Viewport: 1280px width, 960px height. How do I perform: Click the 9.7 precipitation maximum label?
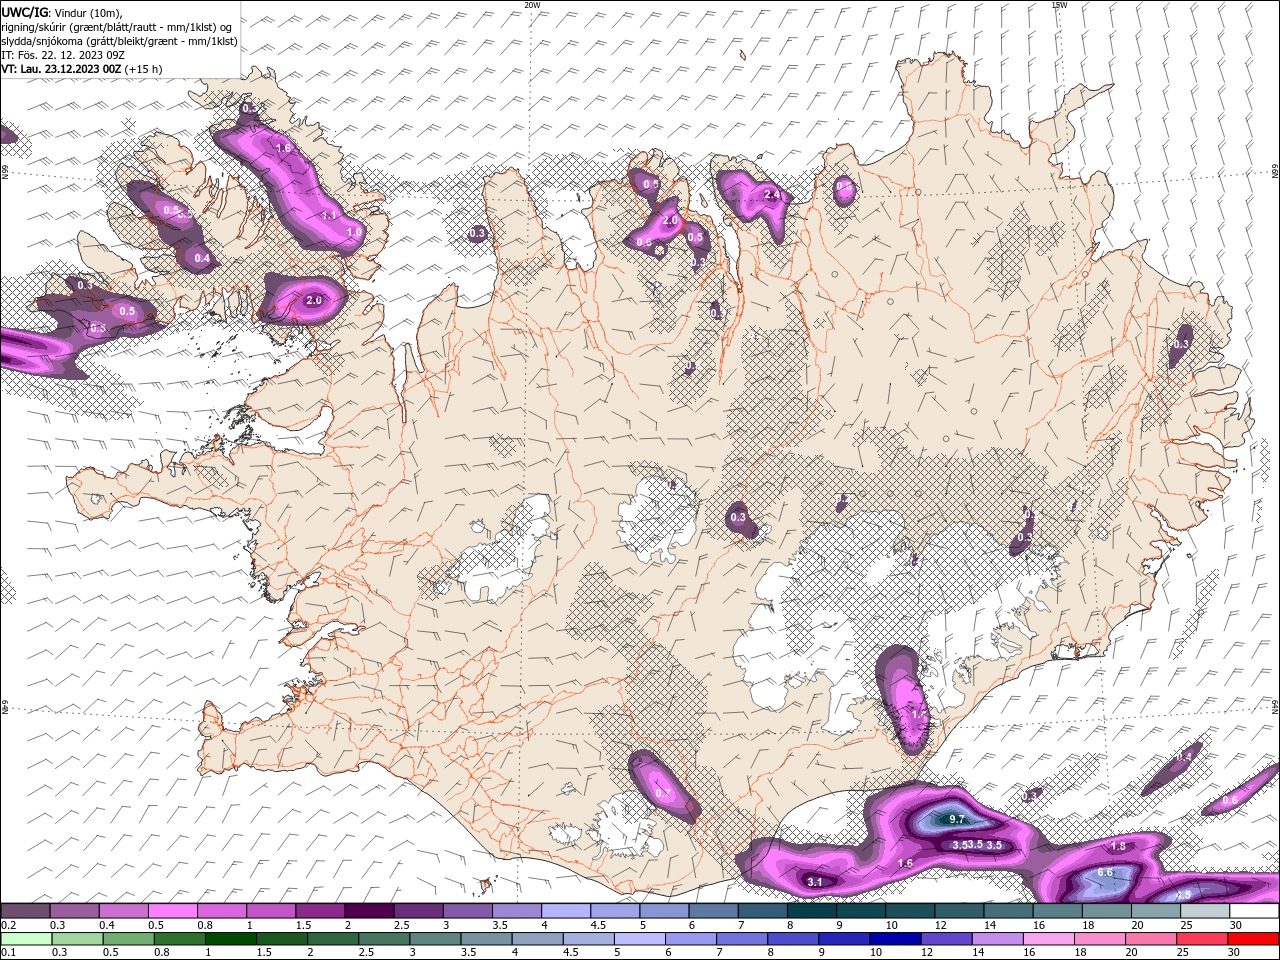957,819
